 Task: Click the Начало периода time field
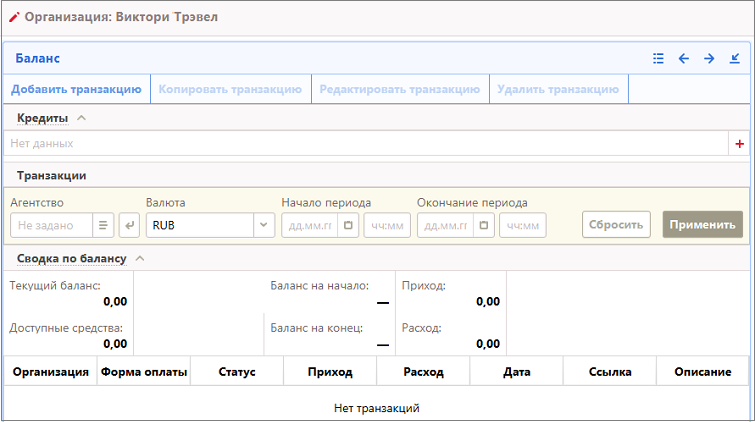(x=387, y=225)
